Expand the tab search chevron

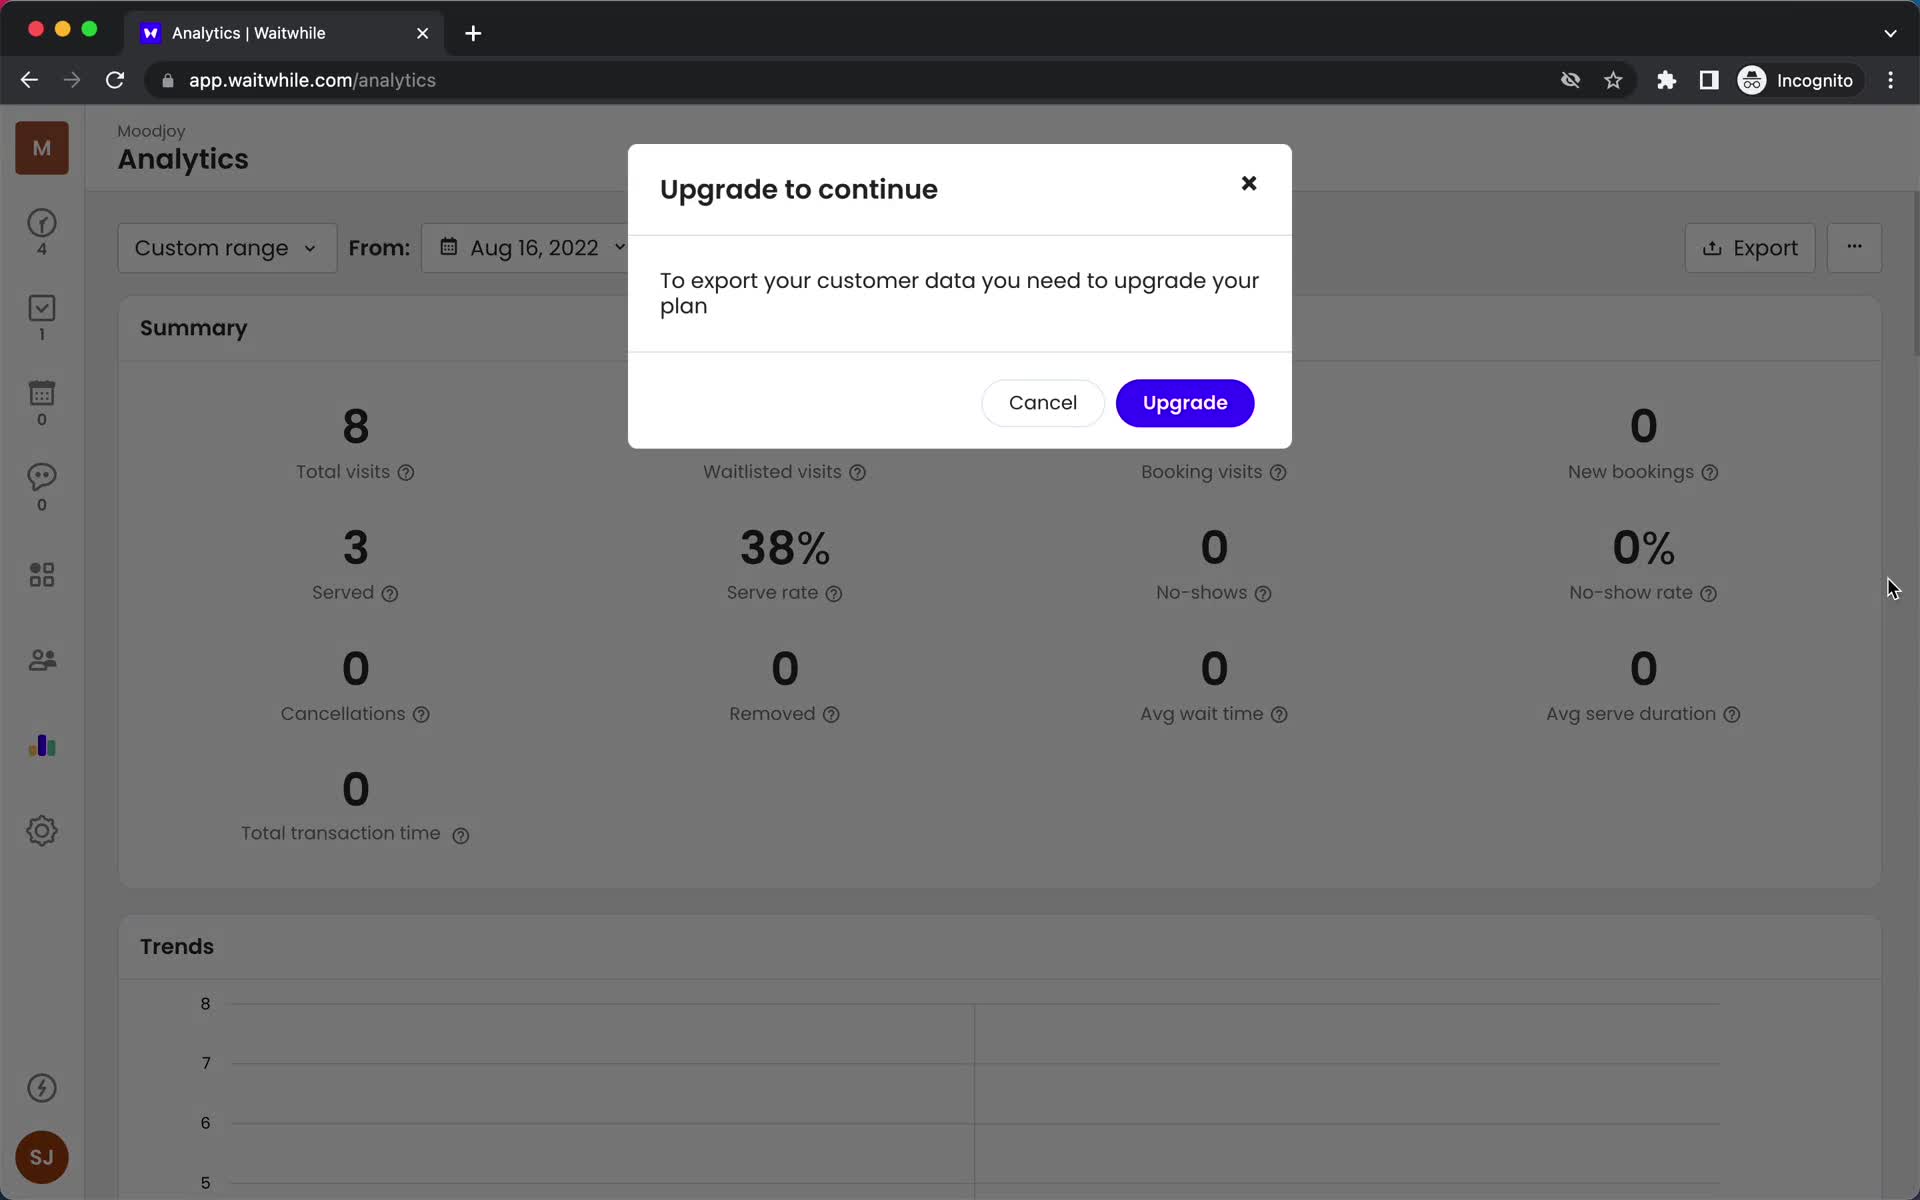coord(1890,33)
